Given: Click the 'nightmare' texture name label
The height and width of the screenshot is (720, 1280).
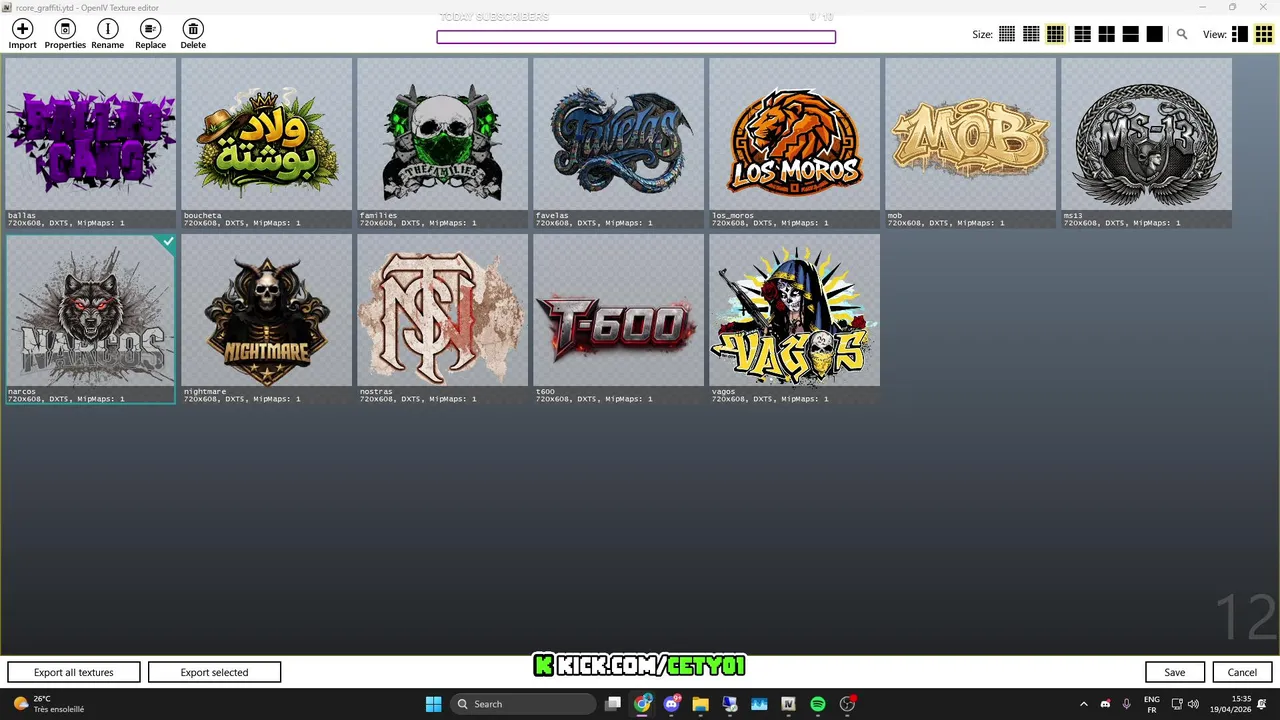Looking at the screenshot, I should pos(205,391).
